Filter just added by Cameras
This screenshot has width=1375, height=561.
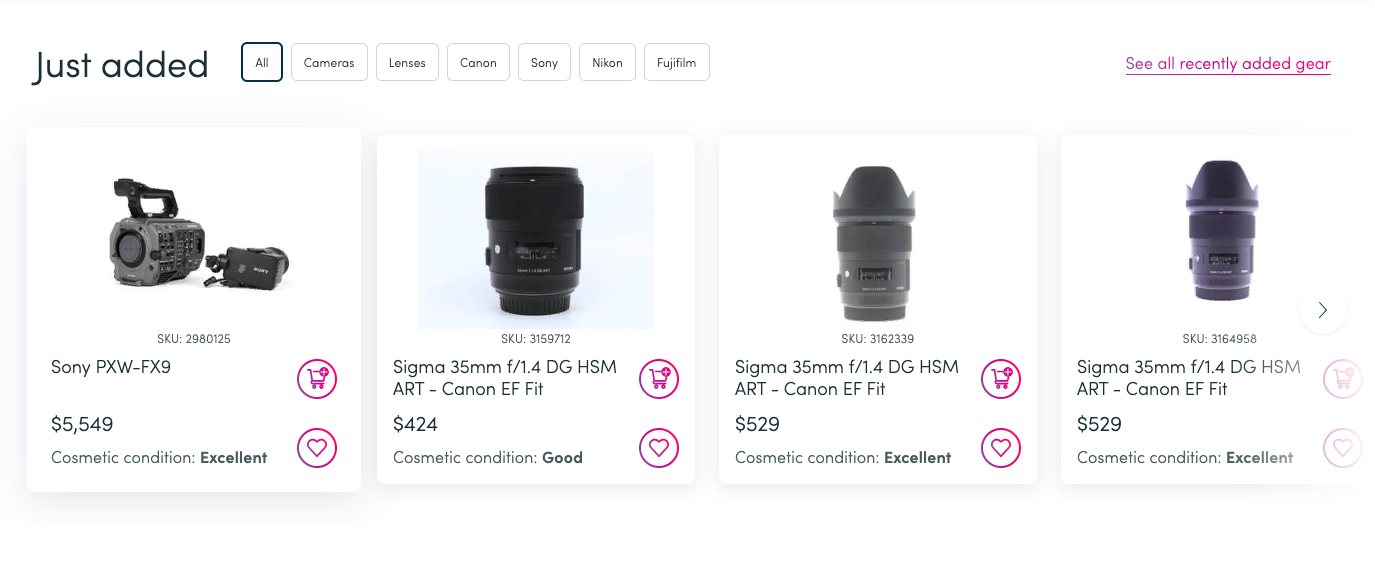(x=329, y=62)
